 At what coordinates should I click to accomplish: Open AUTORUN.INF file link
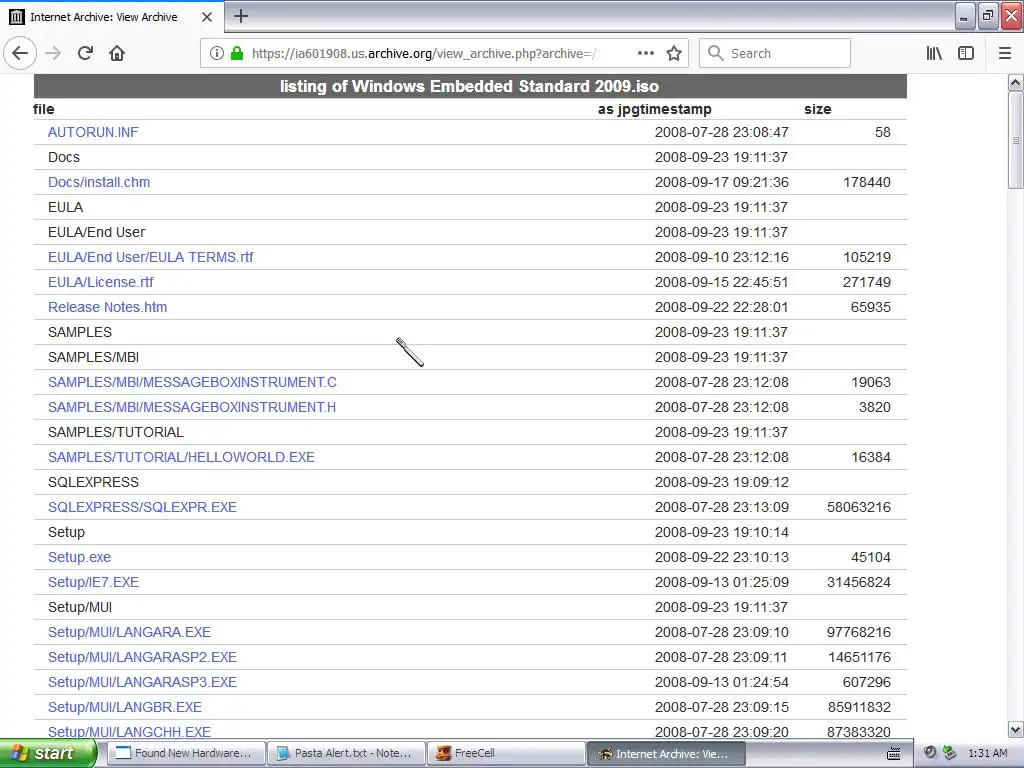click(93, 132)
